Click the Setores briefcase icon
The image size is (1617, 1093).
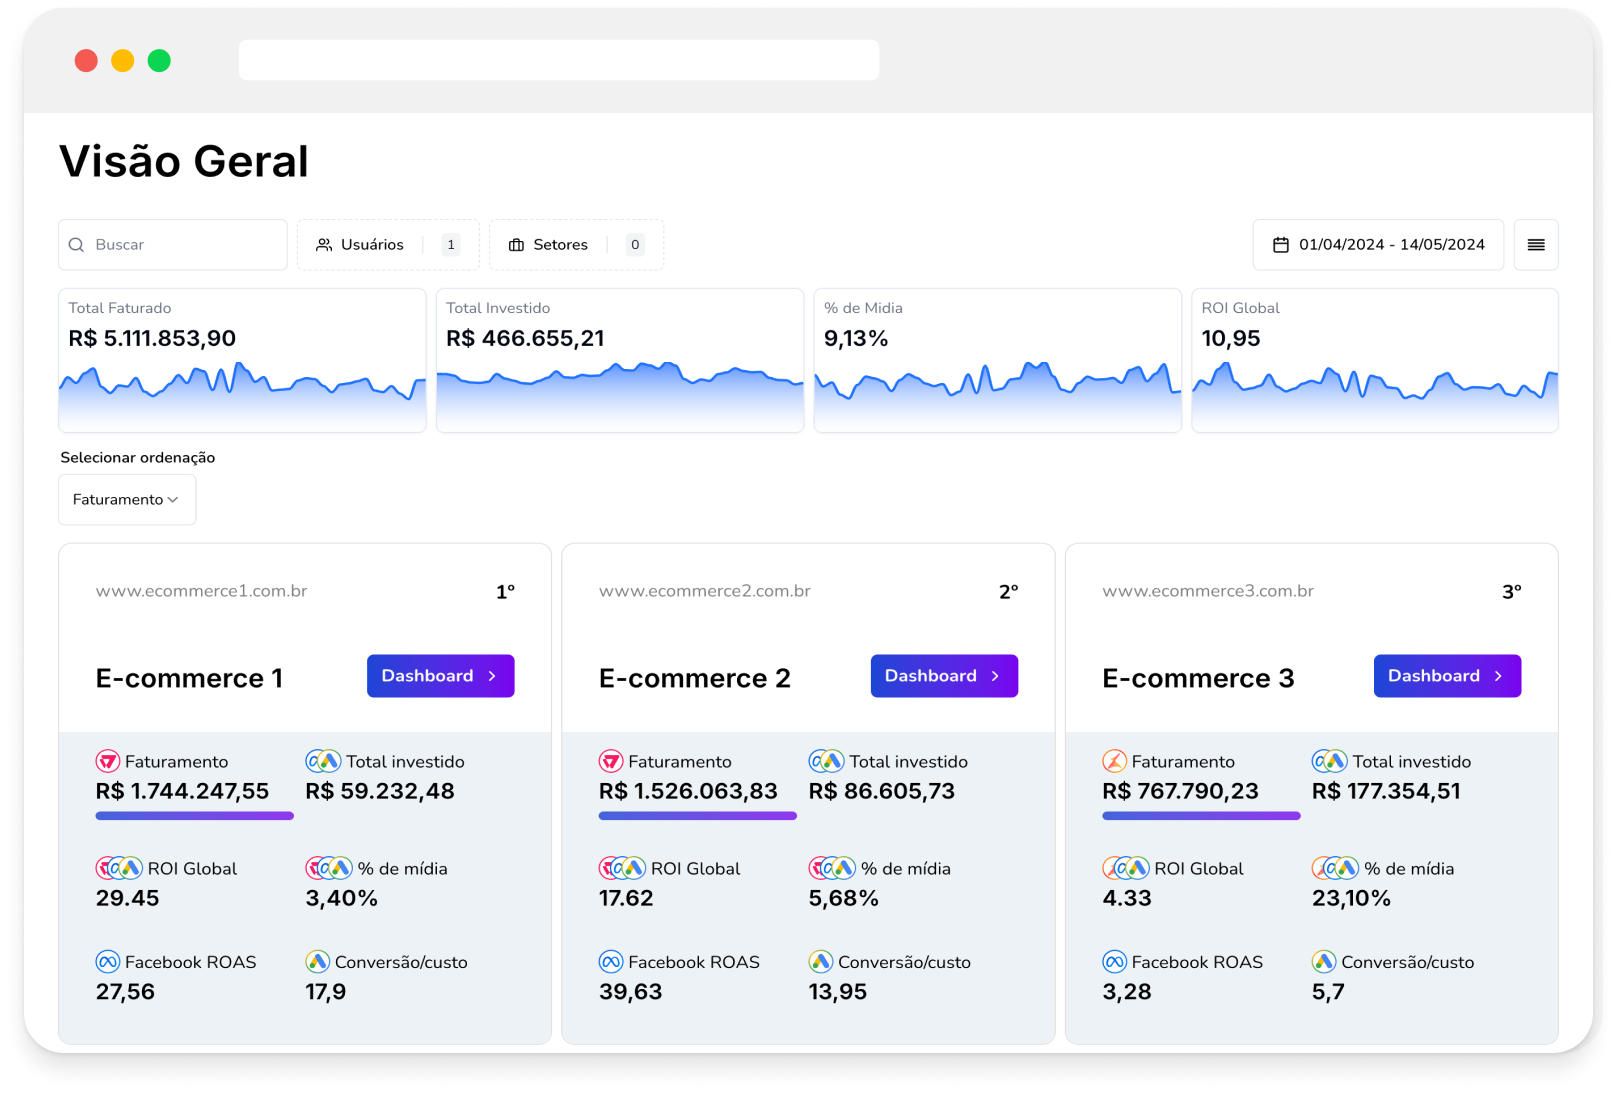516,245
